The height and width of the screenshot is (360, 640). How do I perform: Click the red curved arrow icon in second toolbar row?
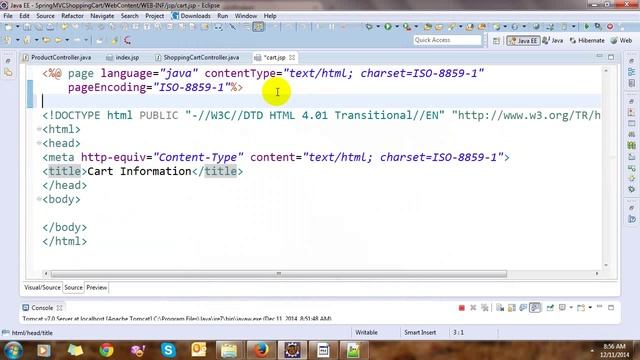click(127, 40)
